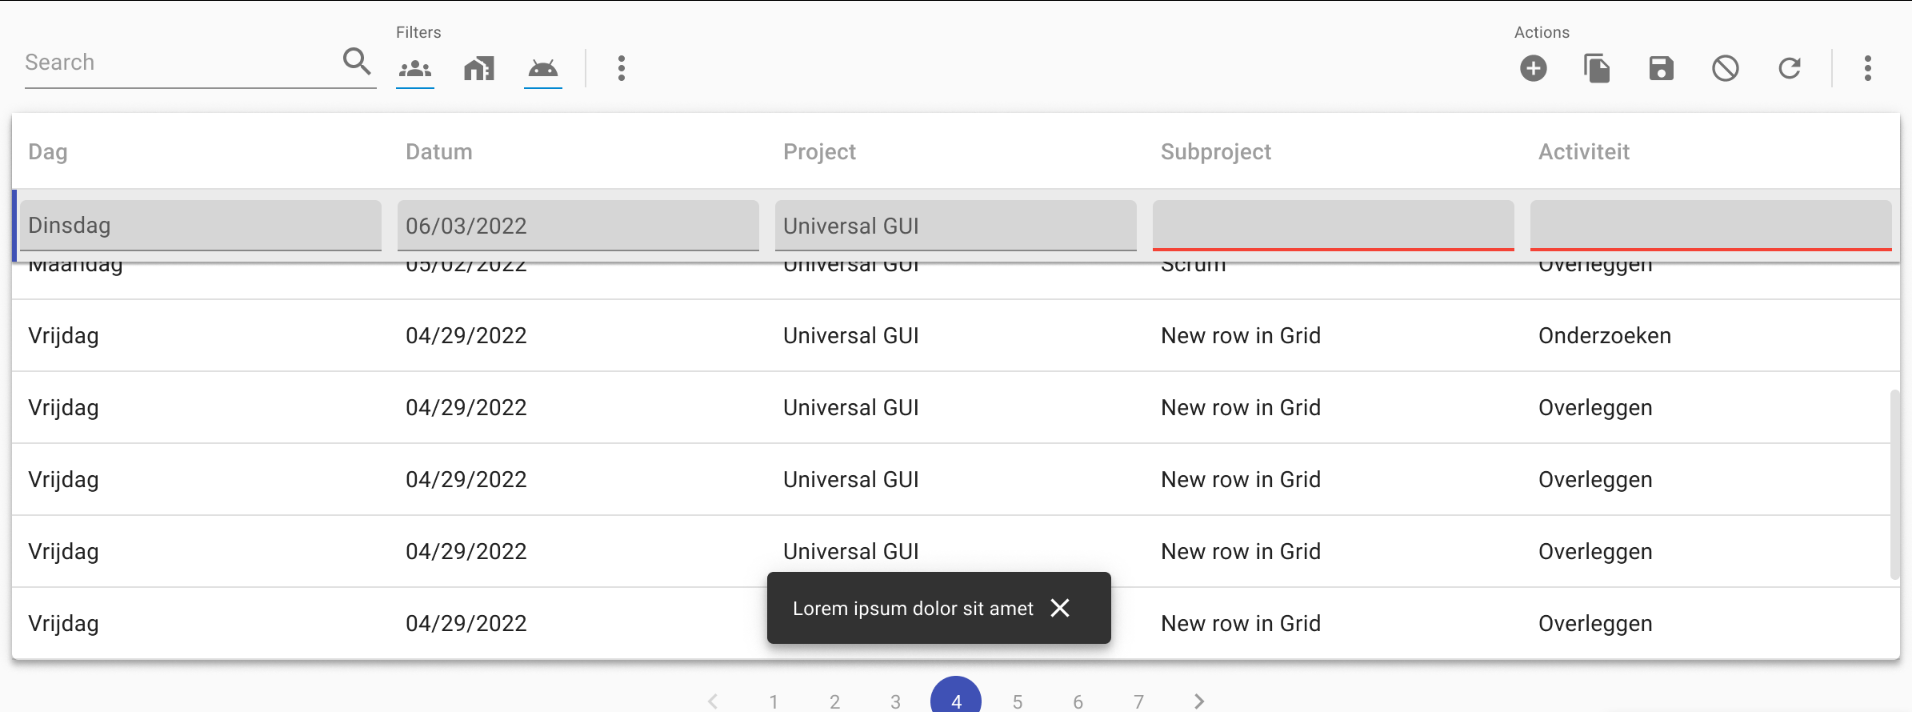The width and height of the screenshot is (1912, 712).
Task: Click the empty Activiteit input field
Action: pyautogui.click(x=1711, y=225)
